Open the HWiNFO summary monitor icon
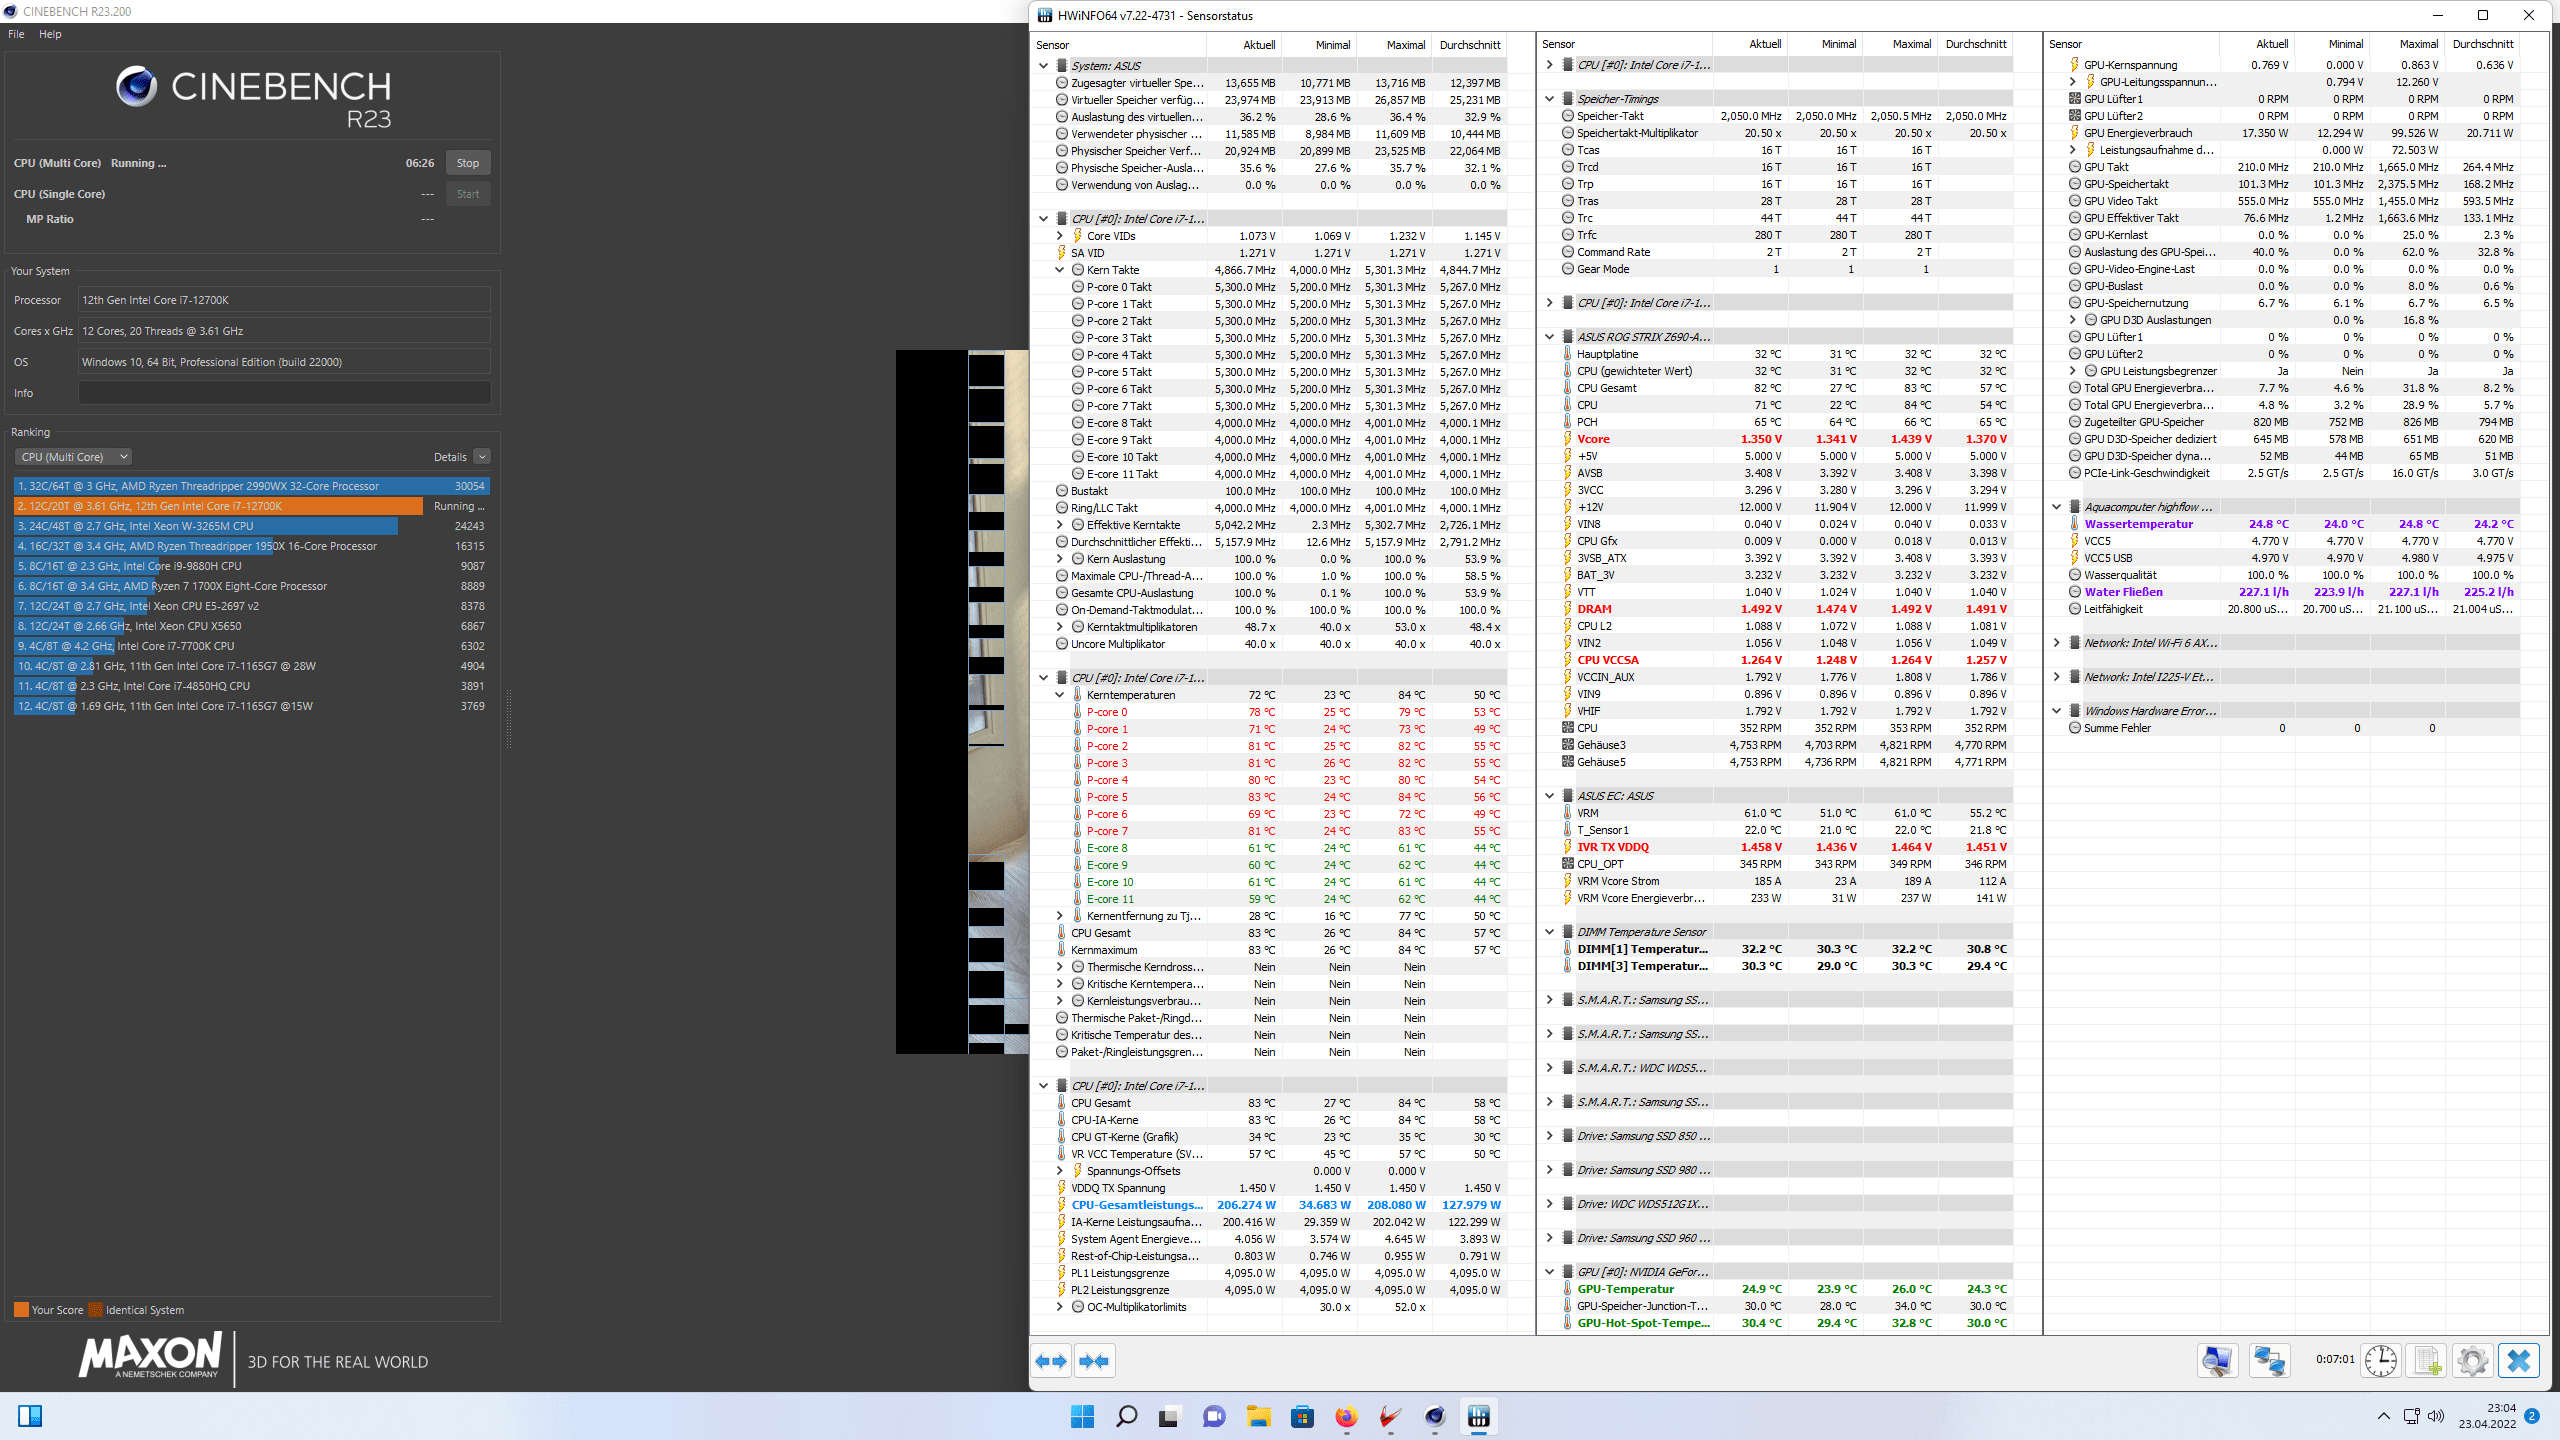The height and width of the screenshot is (1440, 2560). click(x=2217, y=1361)
